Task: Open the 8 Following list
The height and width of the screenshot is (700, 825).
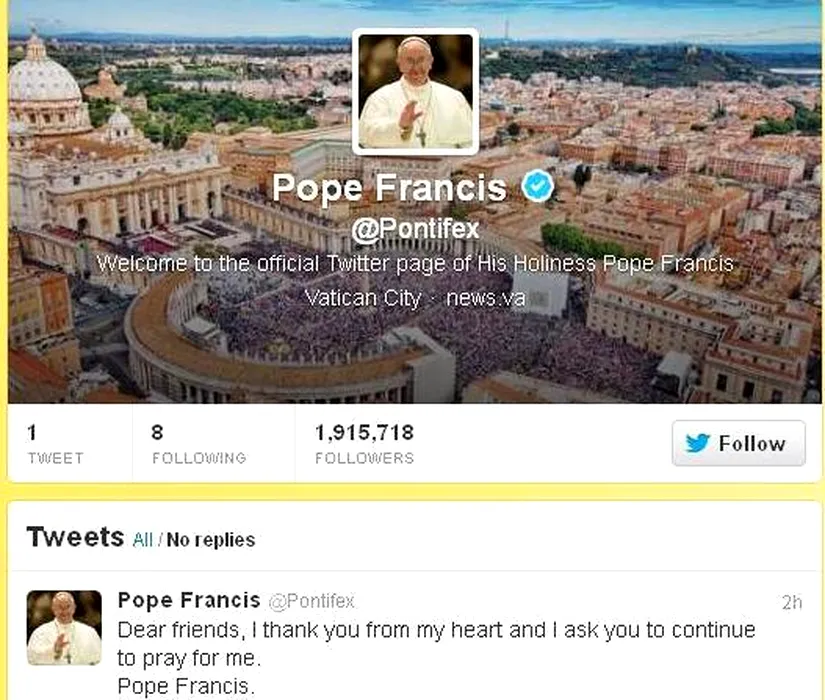Action: 198,444
